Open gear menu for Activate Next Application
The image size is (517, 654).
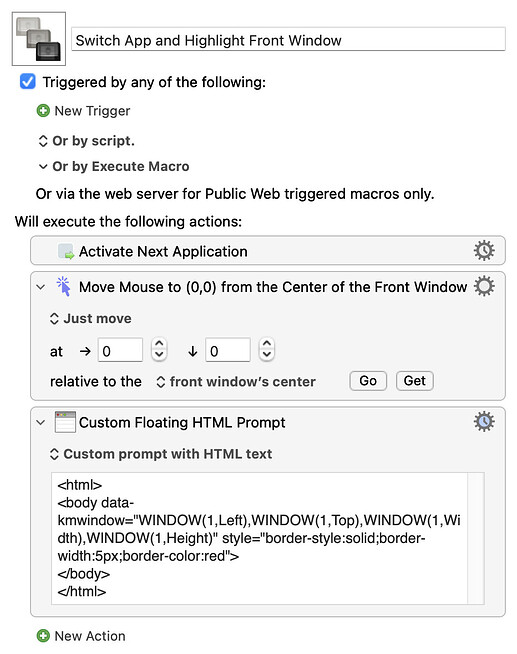(x=484, y=251)
